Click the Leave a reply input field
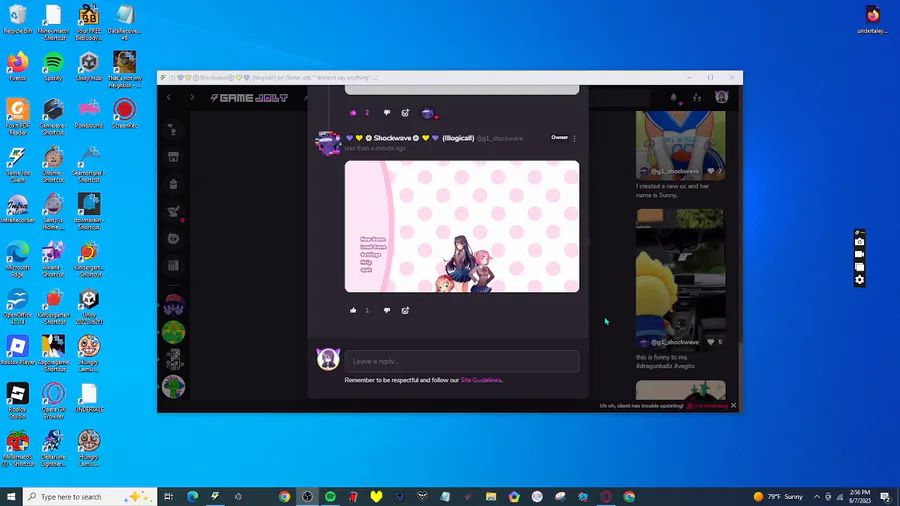Screen dimensions: 900x506 pos(462,361)
